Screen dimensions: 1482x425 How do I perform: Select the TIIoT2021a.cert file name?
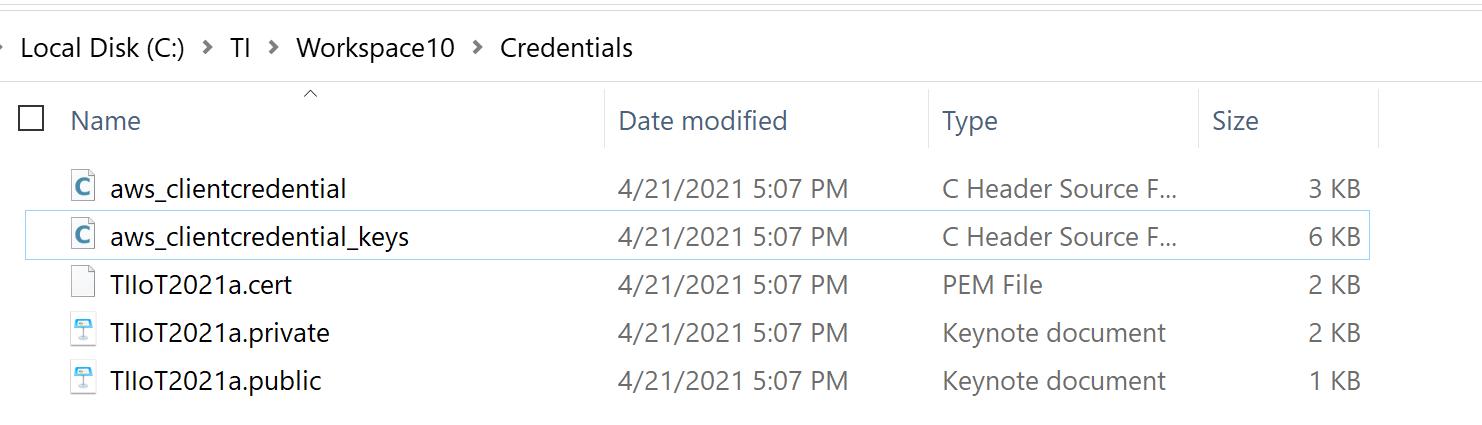click(201, 285)
